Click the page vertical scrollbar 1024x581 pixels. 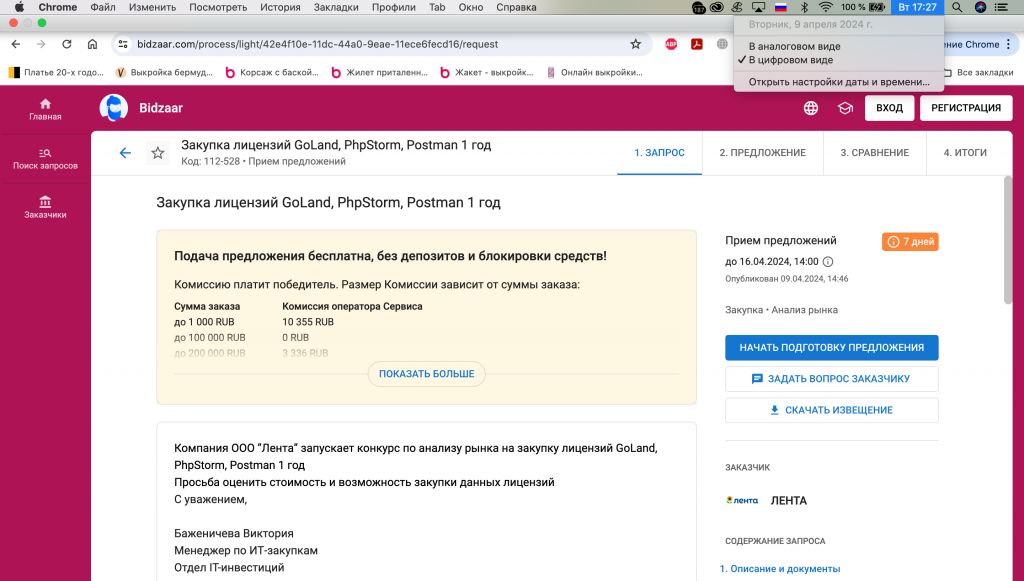point(1008,239)
